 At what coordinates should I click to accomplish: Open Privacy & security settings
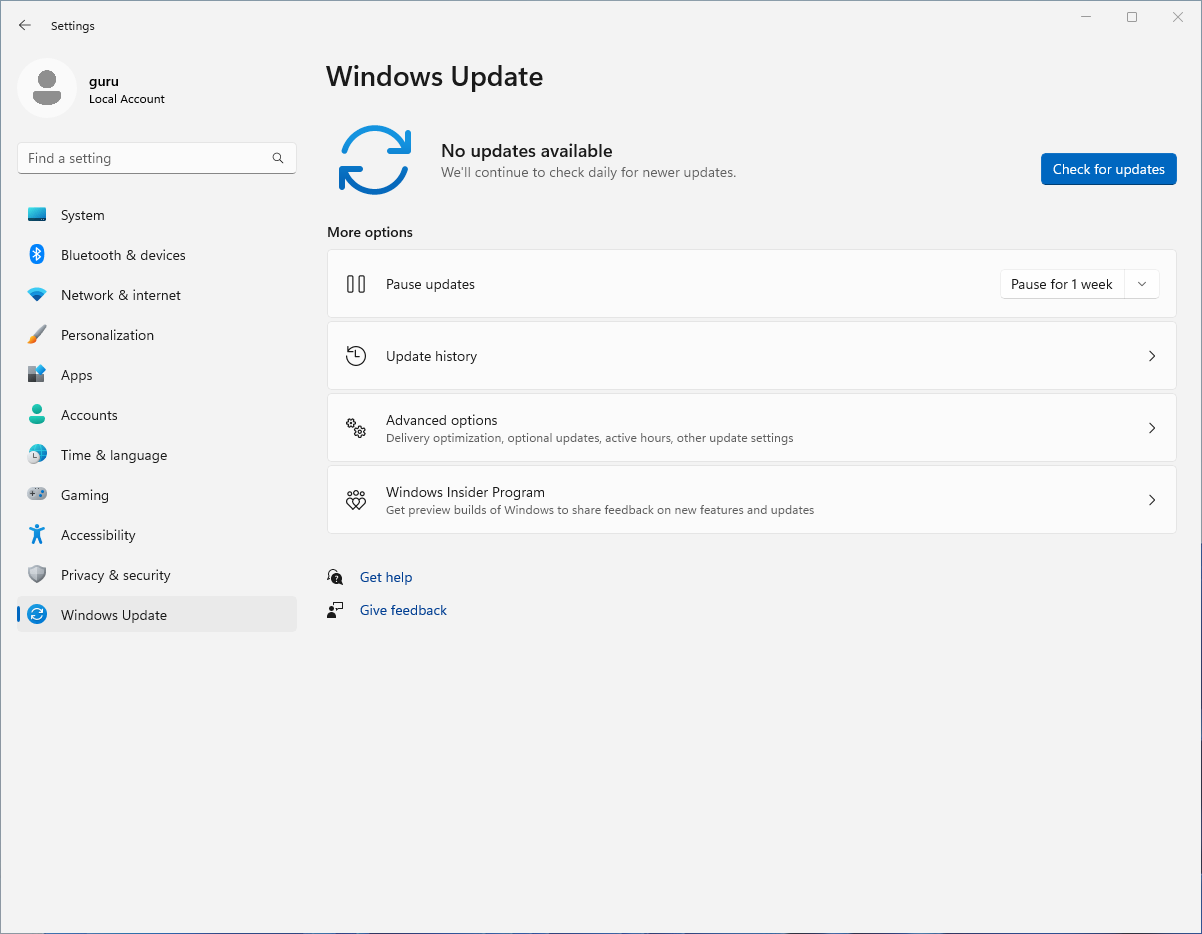click(157, 575)
